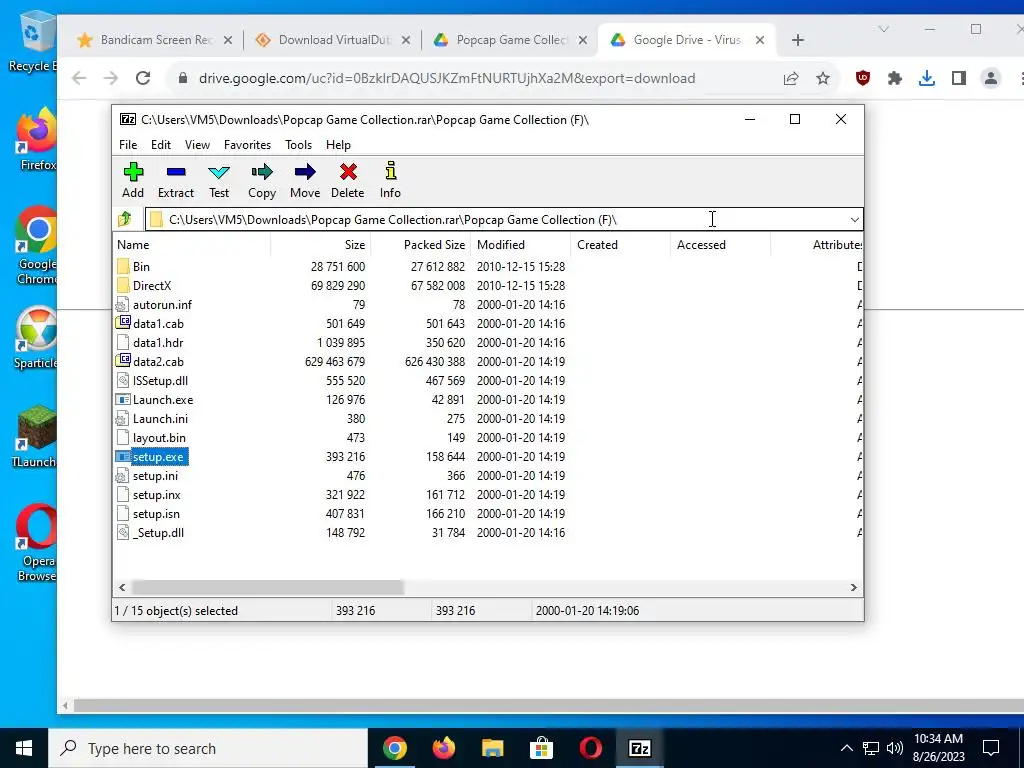Select the data2.cab file icon
The height and width of the screenshot is (768, 1024).
pos(123,360)
